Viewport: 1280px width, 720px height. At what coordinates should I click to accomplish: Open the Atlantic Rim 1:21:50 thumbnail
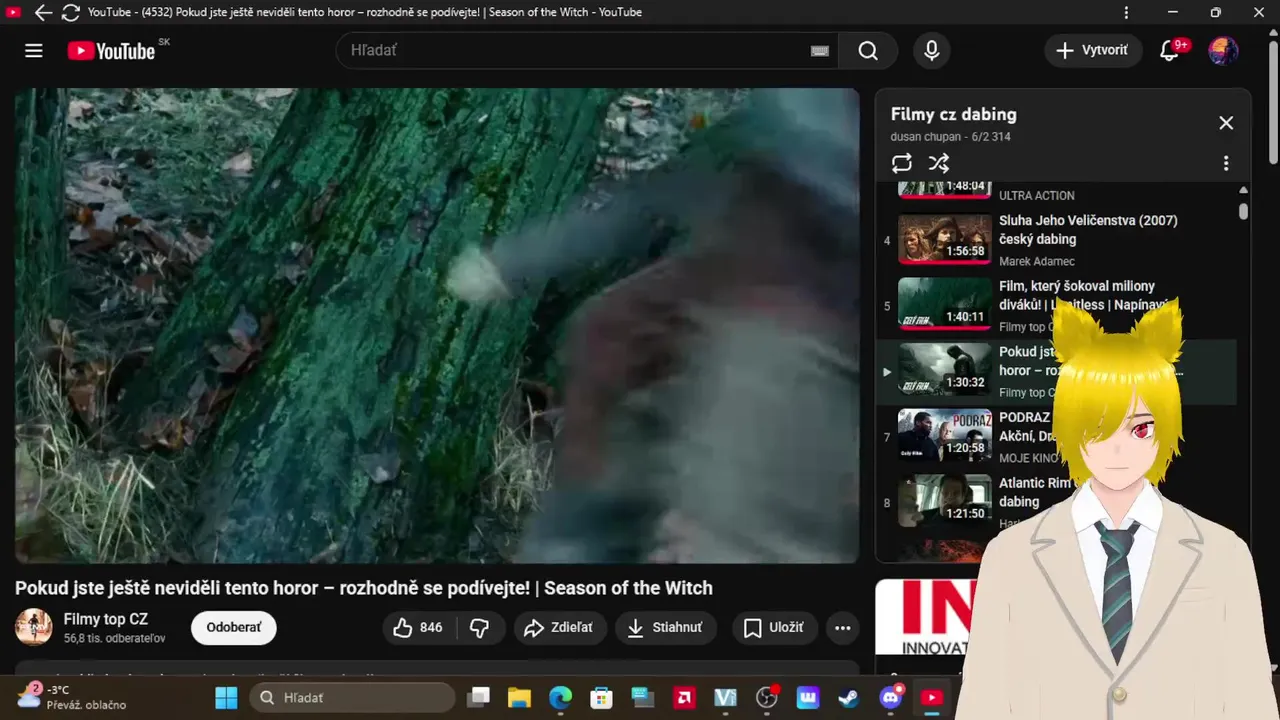[944, 501]
